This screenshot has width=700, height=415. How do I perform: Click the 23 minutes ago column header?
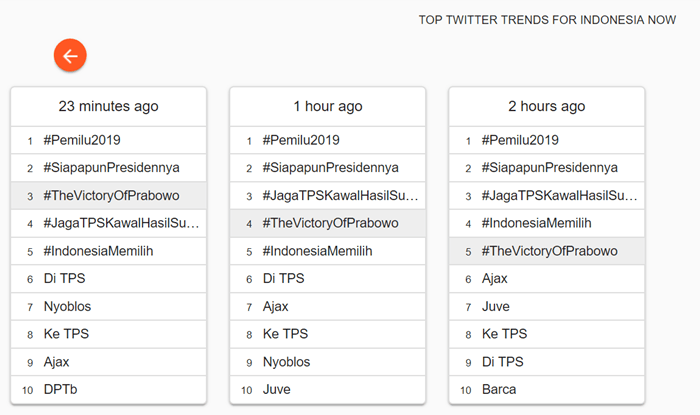click(x=108, y=106)
